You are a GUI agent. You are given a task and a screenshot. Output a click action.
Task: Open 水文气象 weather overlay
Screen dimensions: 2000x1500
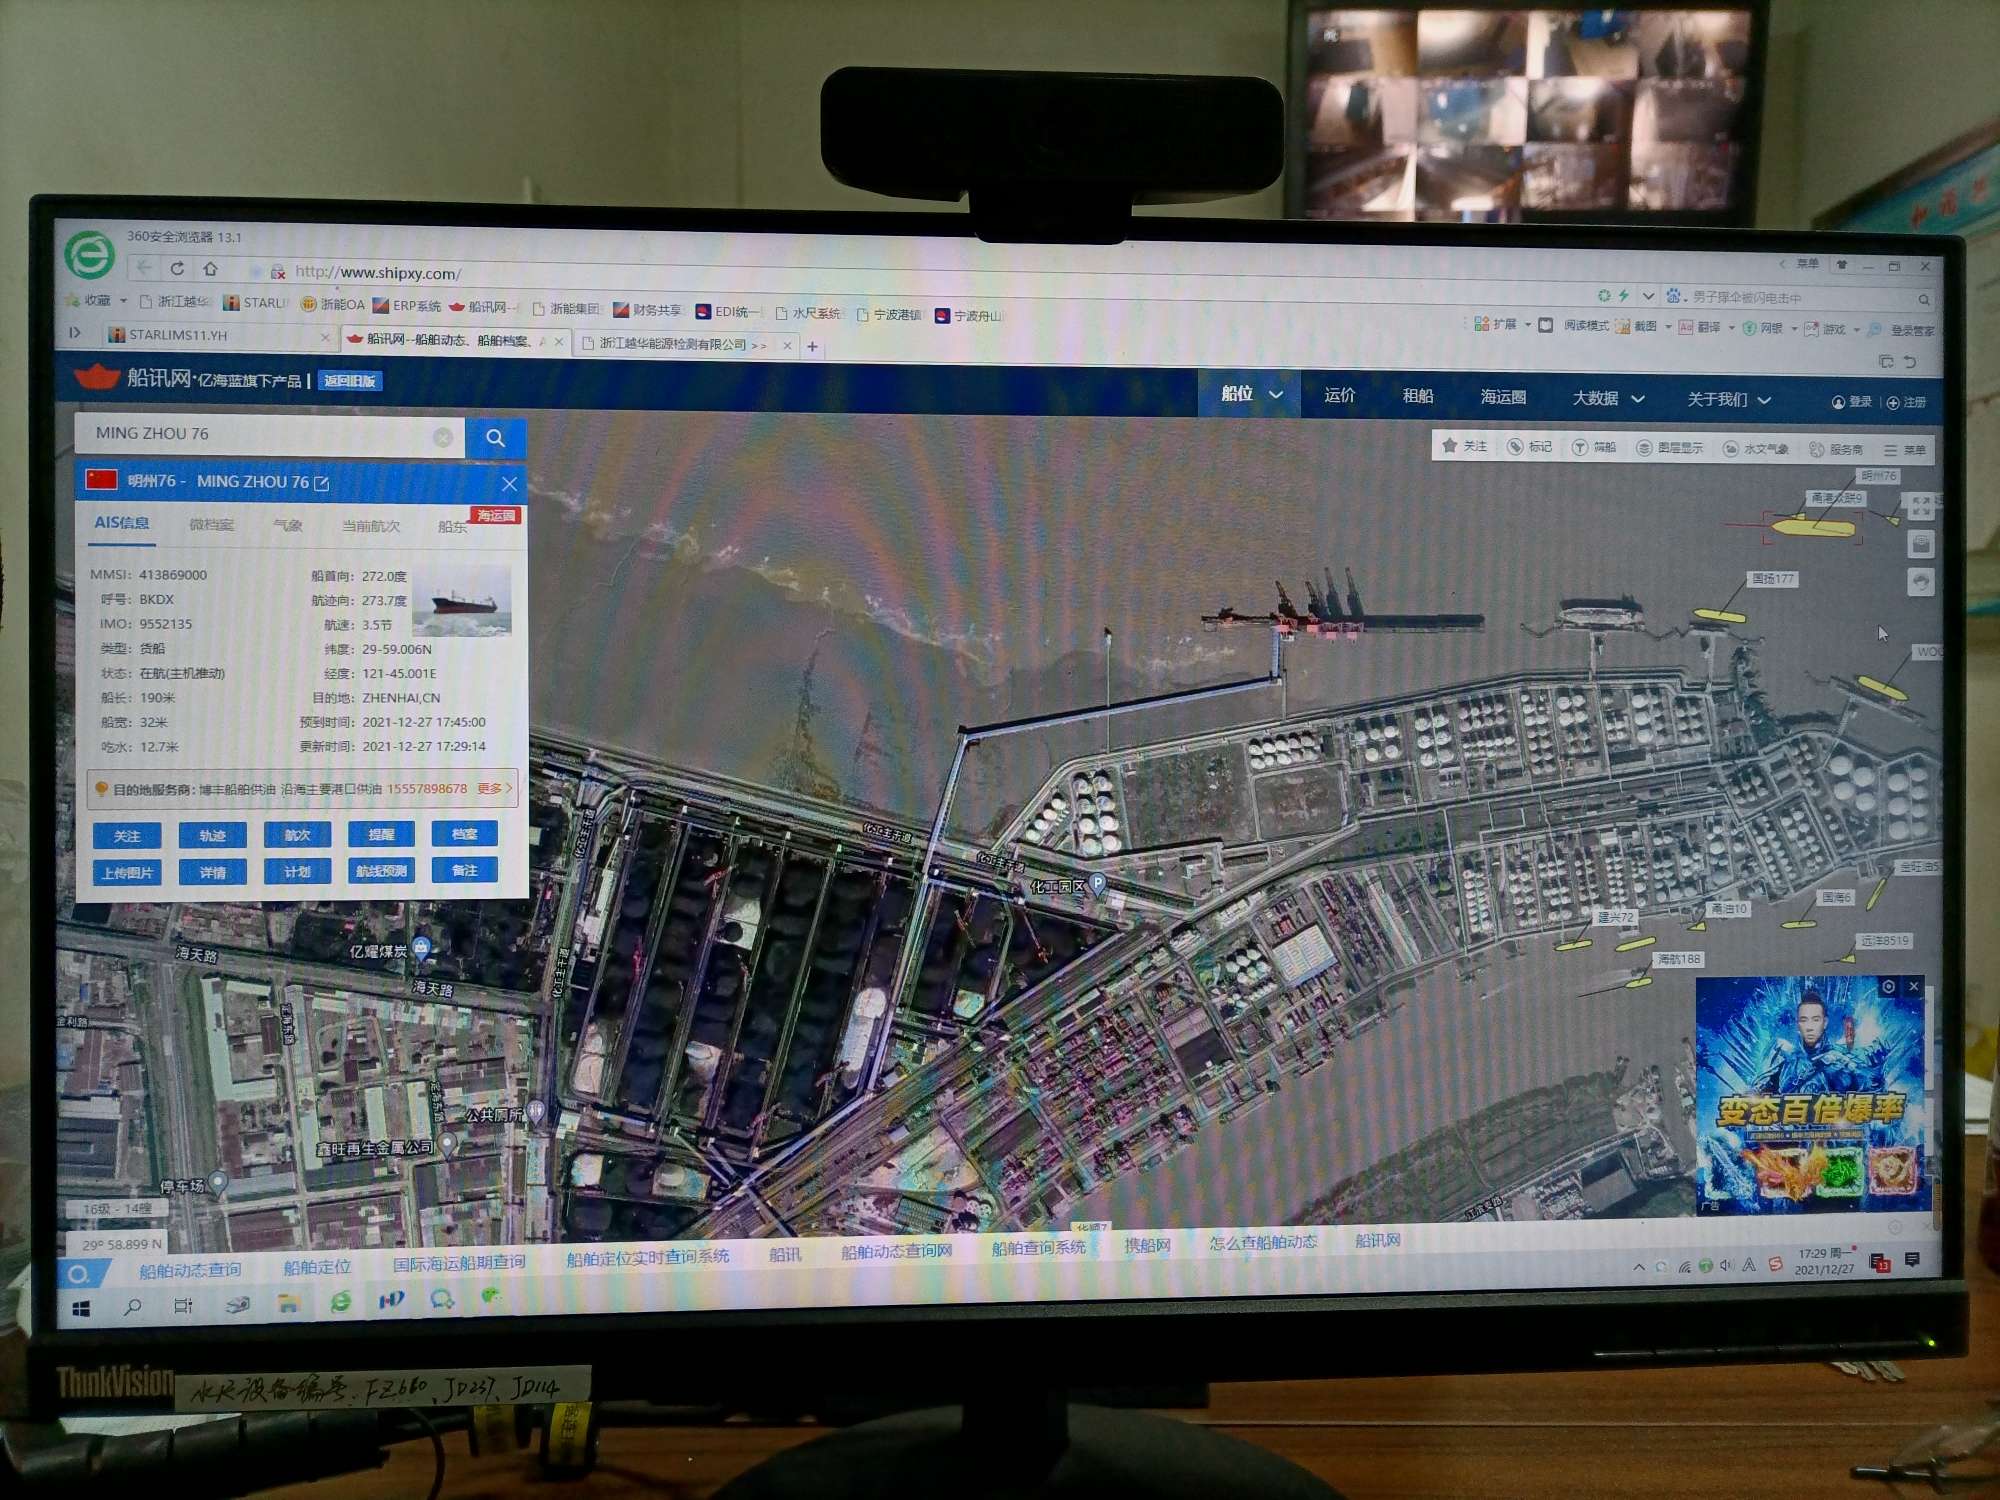coord(1755,449)
